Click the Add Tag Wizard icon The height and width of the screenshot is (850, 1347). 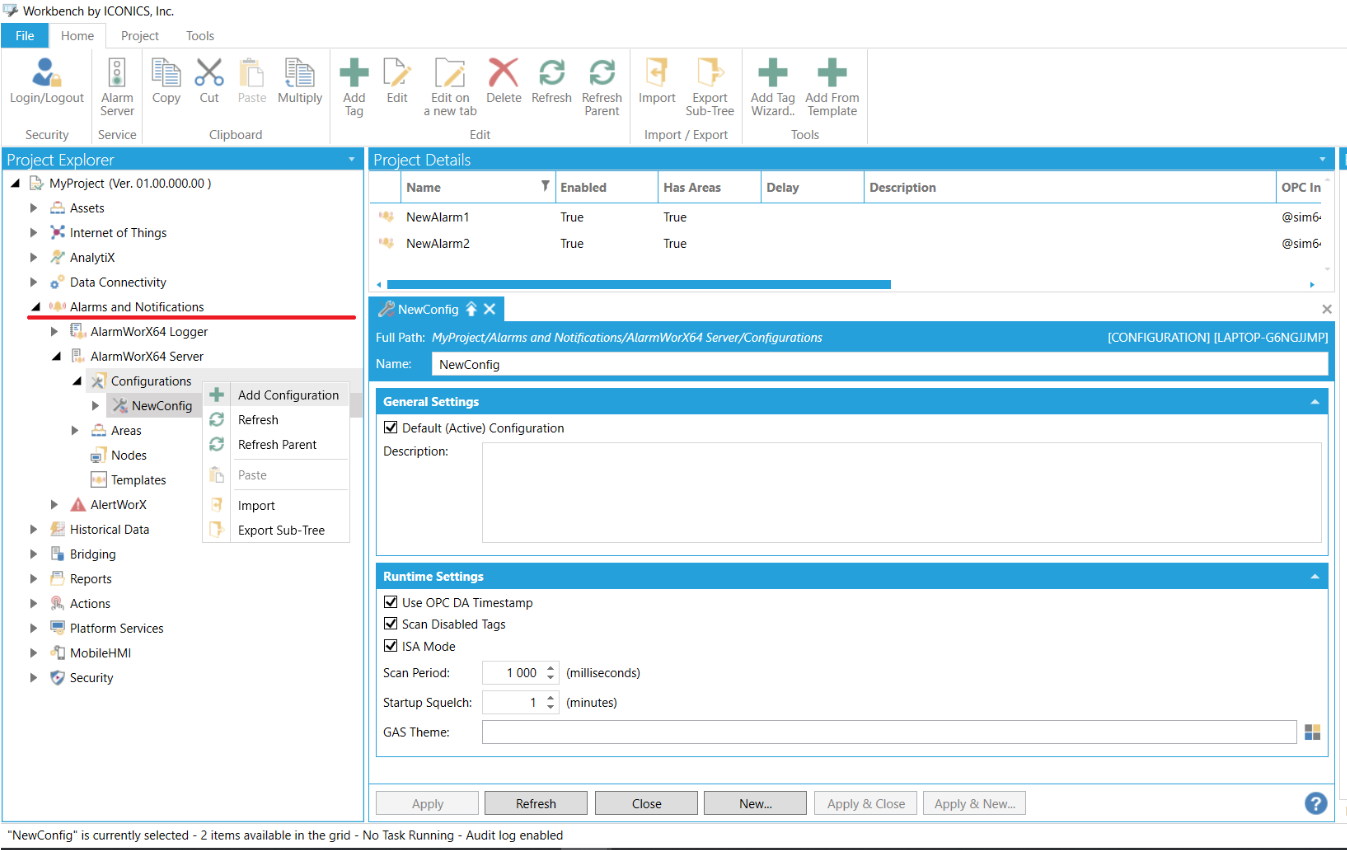pos(772,74)
